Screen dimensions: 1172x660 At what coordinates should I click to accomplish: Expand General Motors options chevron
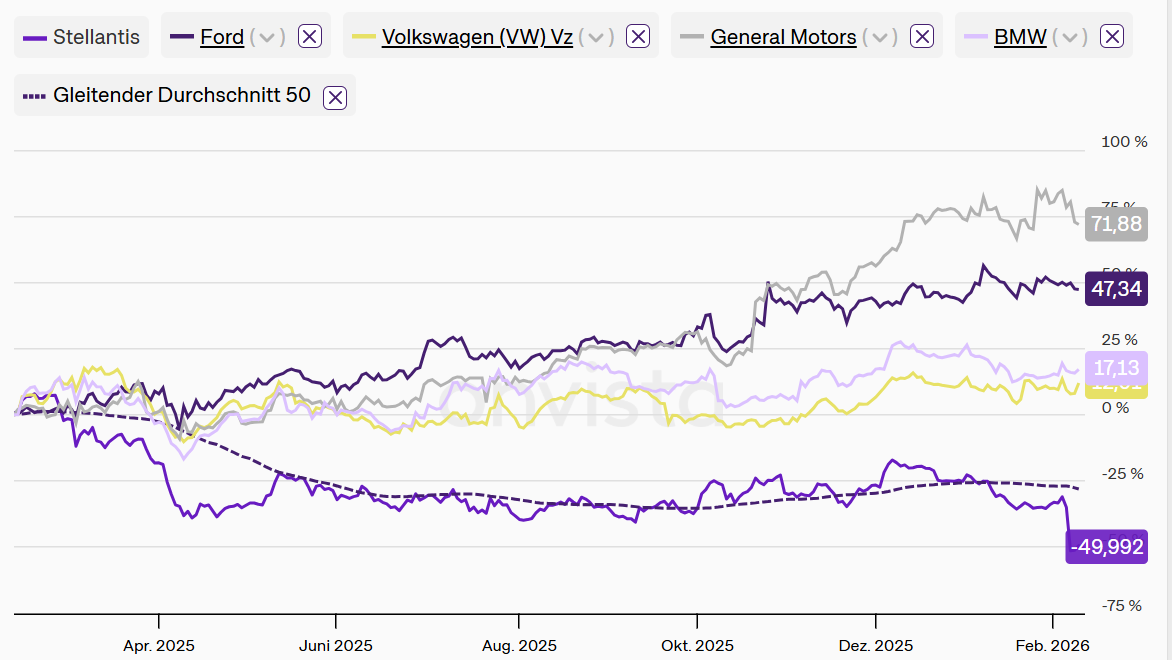[x=880, y=37]
